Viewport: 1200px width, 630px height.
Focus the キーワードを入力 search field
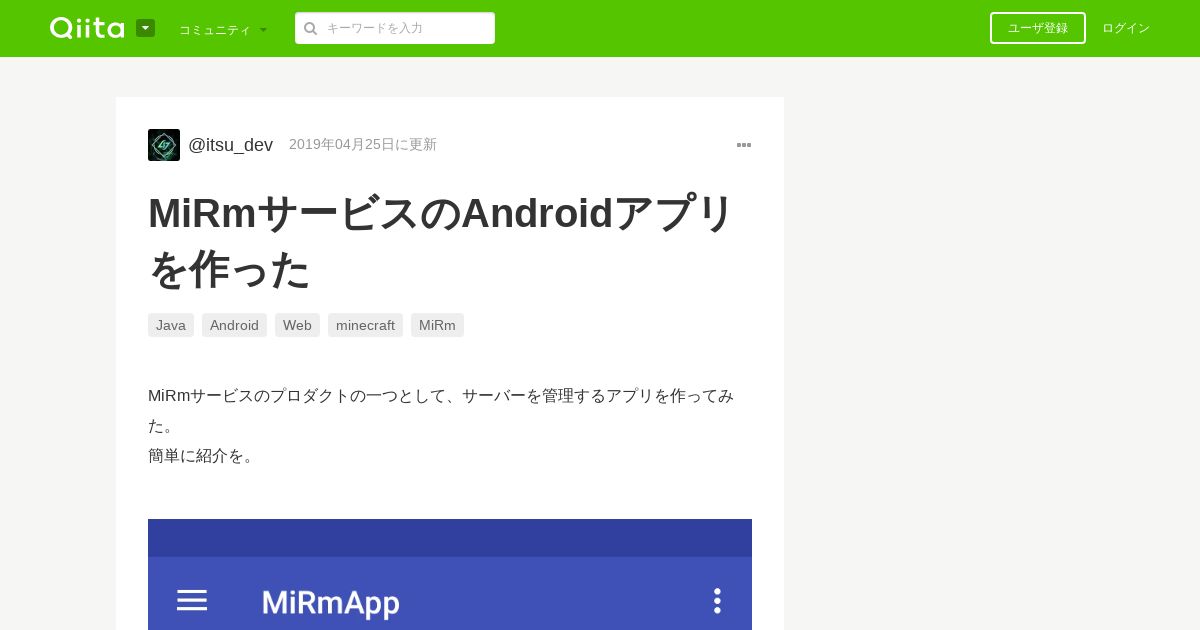tap(395, 28)
